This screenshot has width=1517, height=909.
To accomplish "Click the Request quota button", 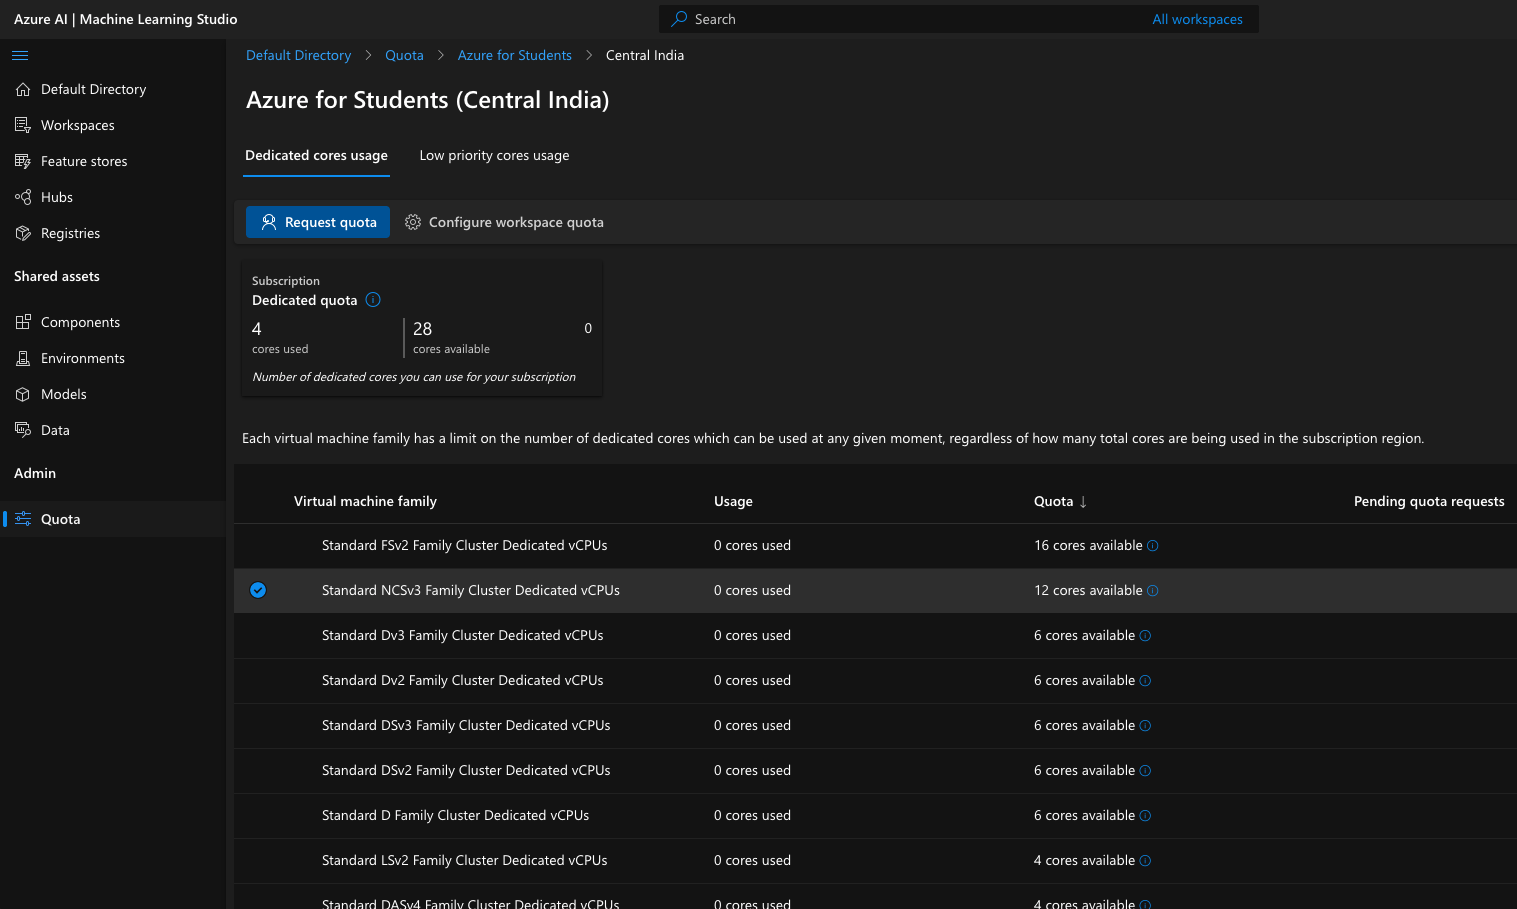I will click(318, 222).
